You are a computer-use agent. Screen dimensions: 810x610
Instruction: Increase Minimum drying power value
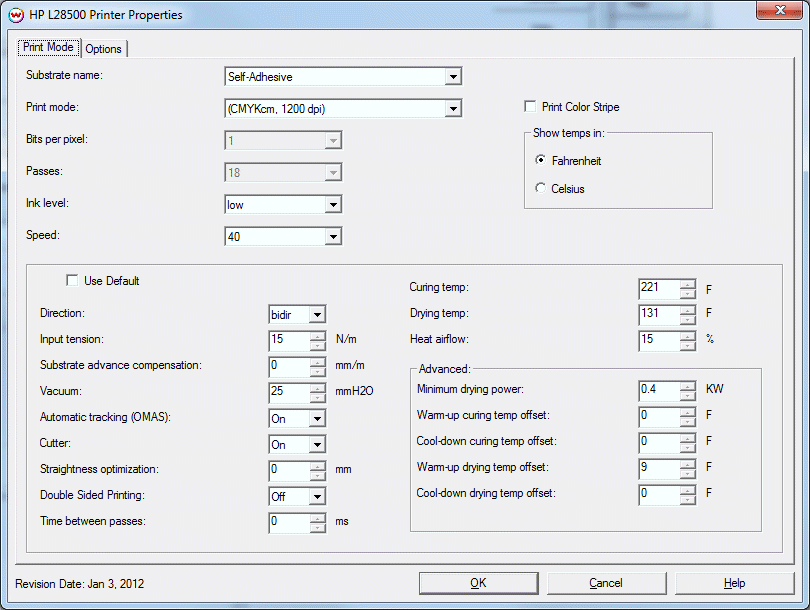pos(688,386)
